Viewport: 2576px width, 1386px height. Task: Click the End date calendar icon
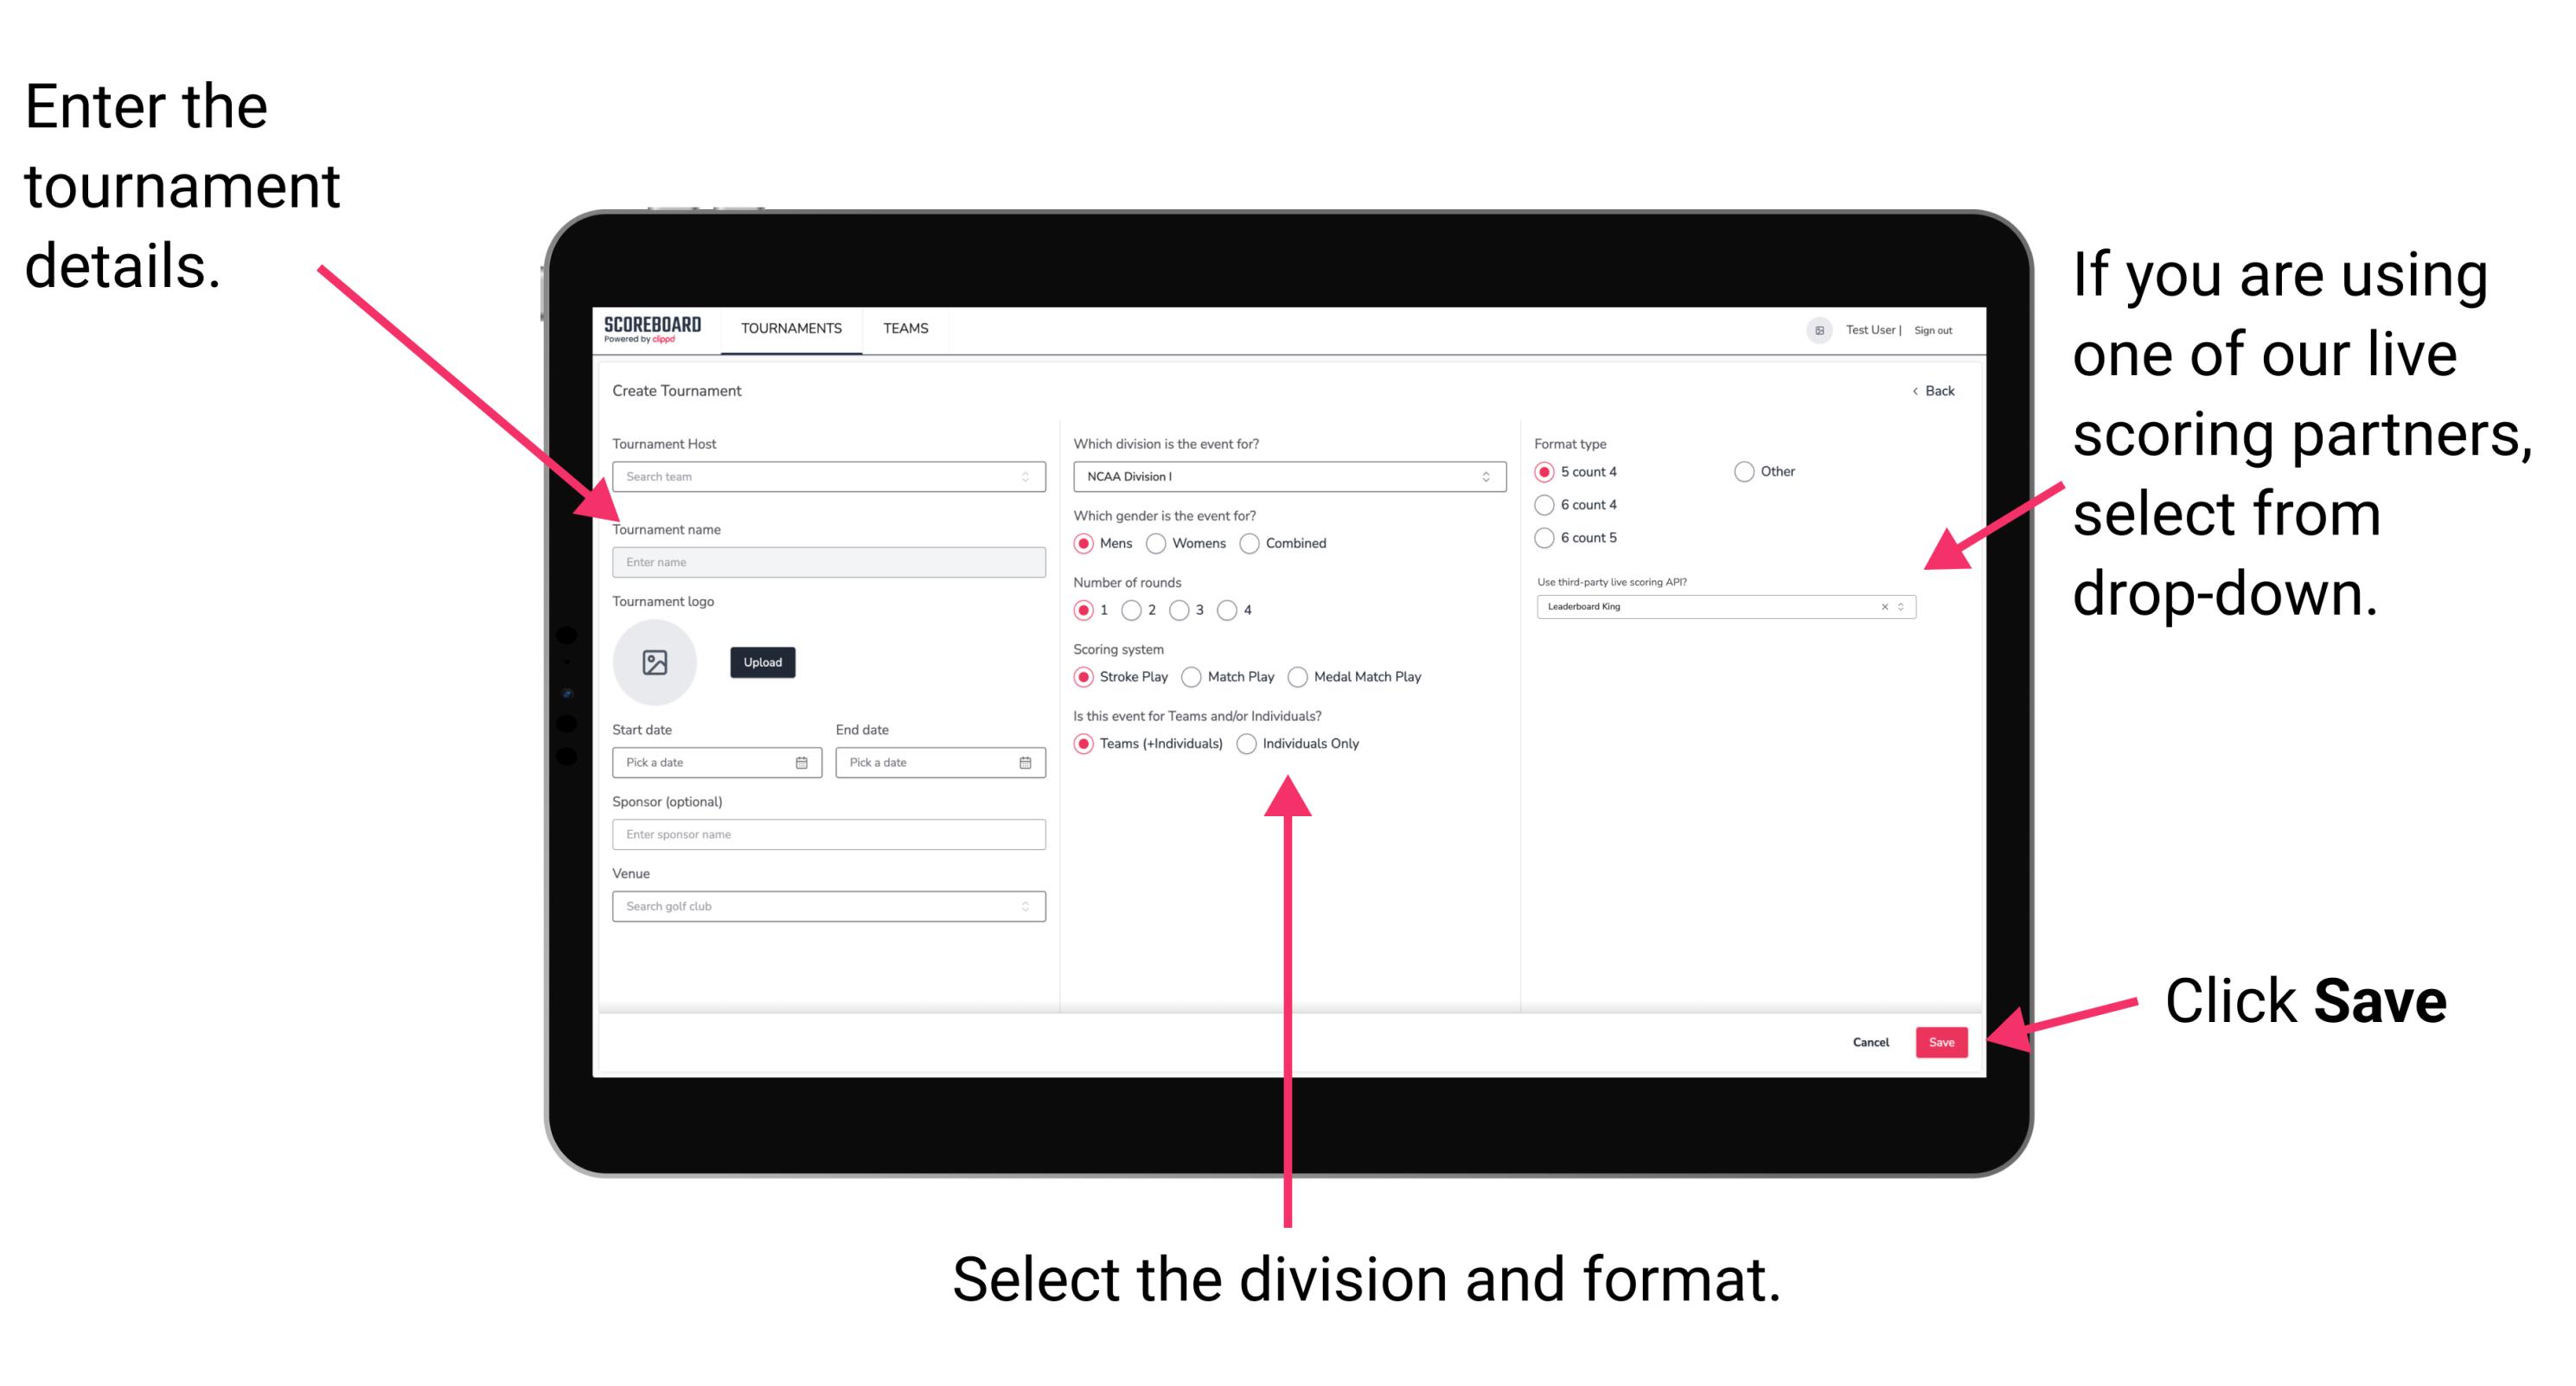pyautogui.click(x=1026, y=763)
